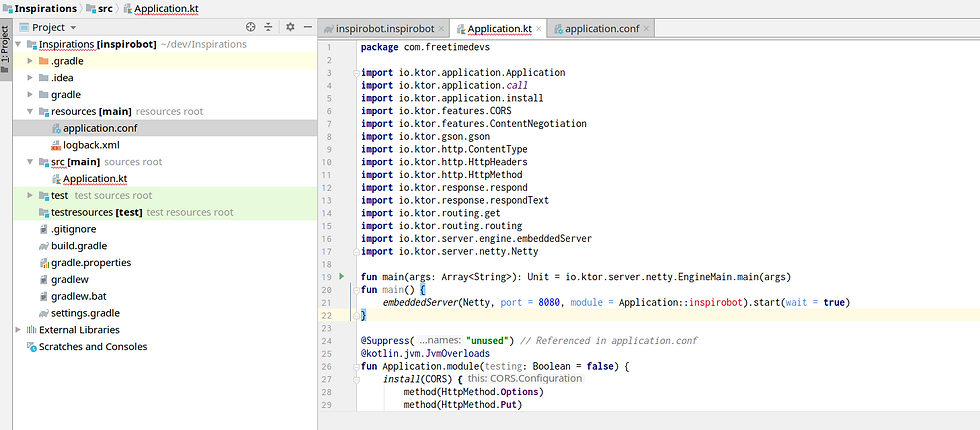The image size is (980, 430).
Task: Hide the Project panel with minimize icon
Action: point(306,28)
